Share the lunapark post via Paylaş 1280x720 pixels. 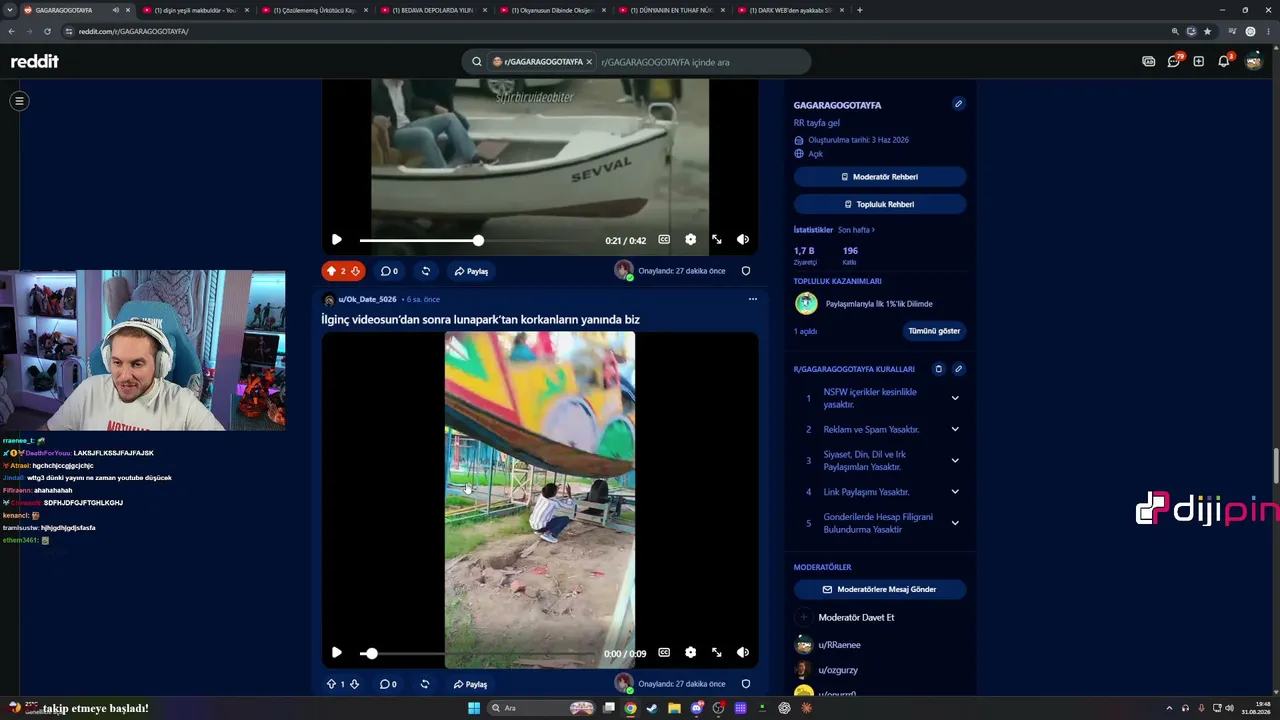coord(470,684)
